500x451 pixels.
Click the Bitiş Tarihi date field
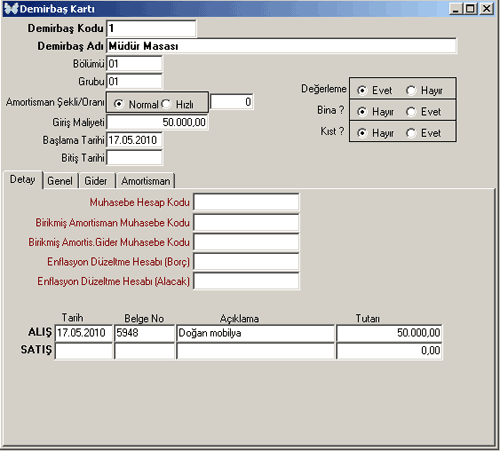[135, 158]
